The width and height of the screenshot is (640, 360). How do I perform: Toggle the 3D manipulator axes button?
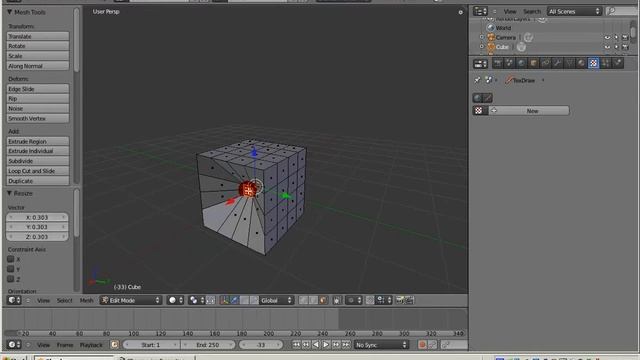click(x=224, y=300)
